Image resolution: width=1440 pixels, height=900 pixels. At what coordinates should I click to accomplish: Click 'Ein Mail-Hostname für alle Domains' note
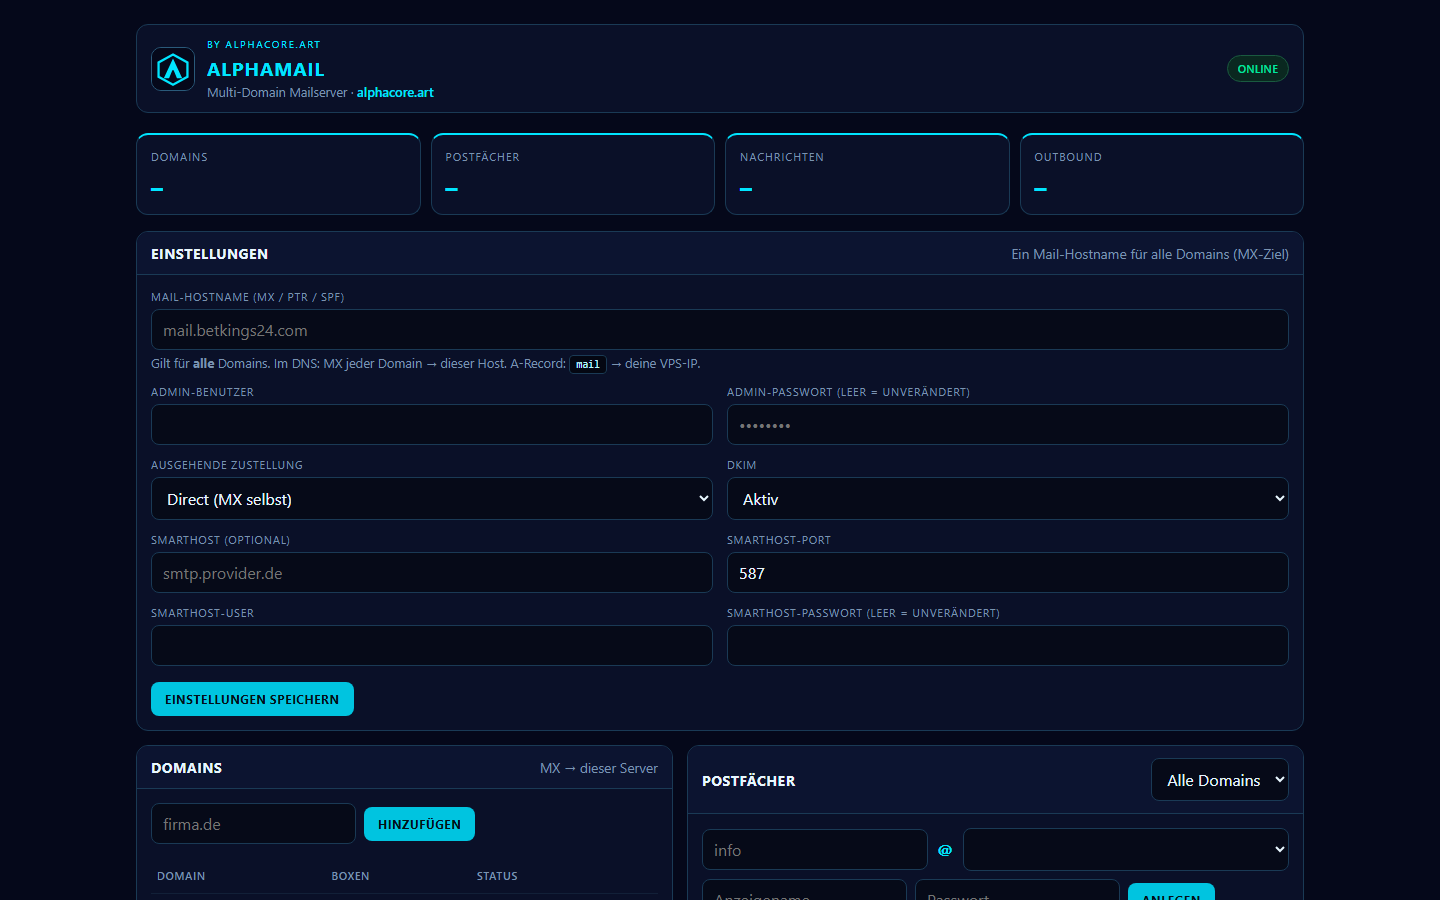click(1150, 254)
